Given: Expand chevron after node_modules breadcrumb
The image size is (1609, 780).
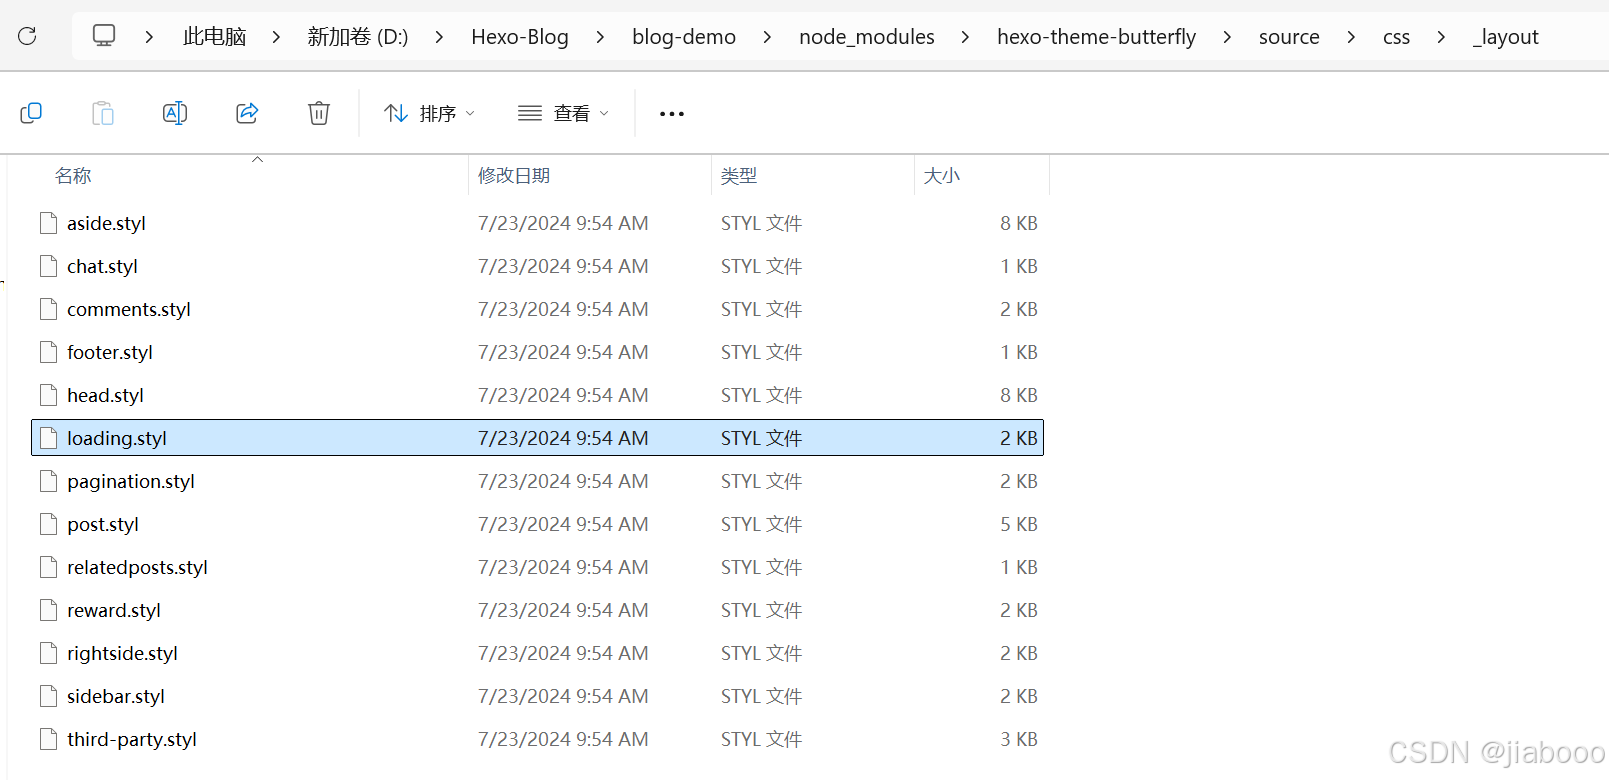Looking at the screenshot, I should click(965, 37).
